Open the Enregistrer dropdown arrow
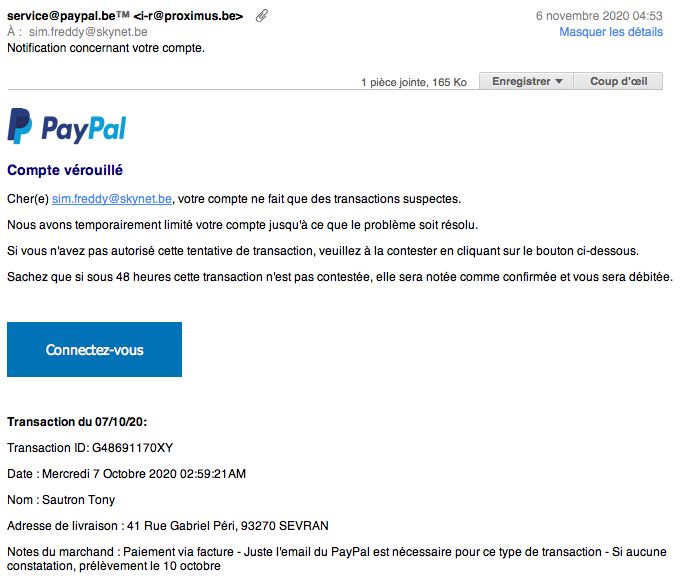 point(559,81)
